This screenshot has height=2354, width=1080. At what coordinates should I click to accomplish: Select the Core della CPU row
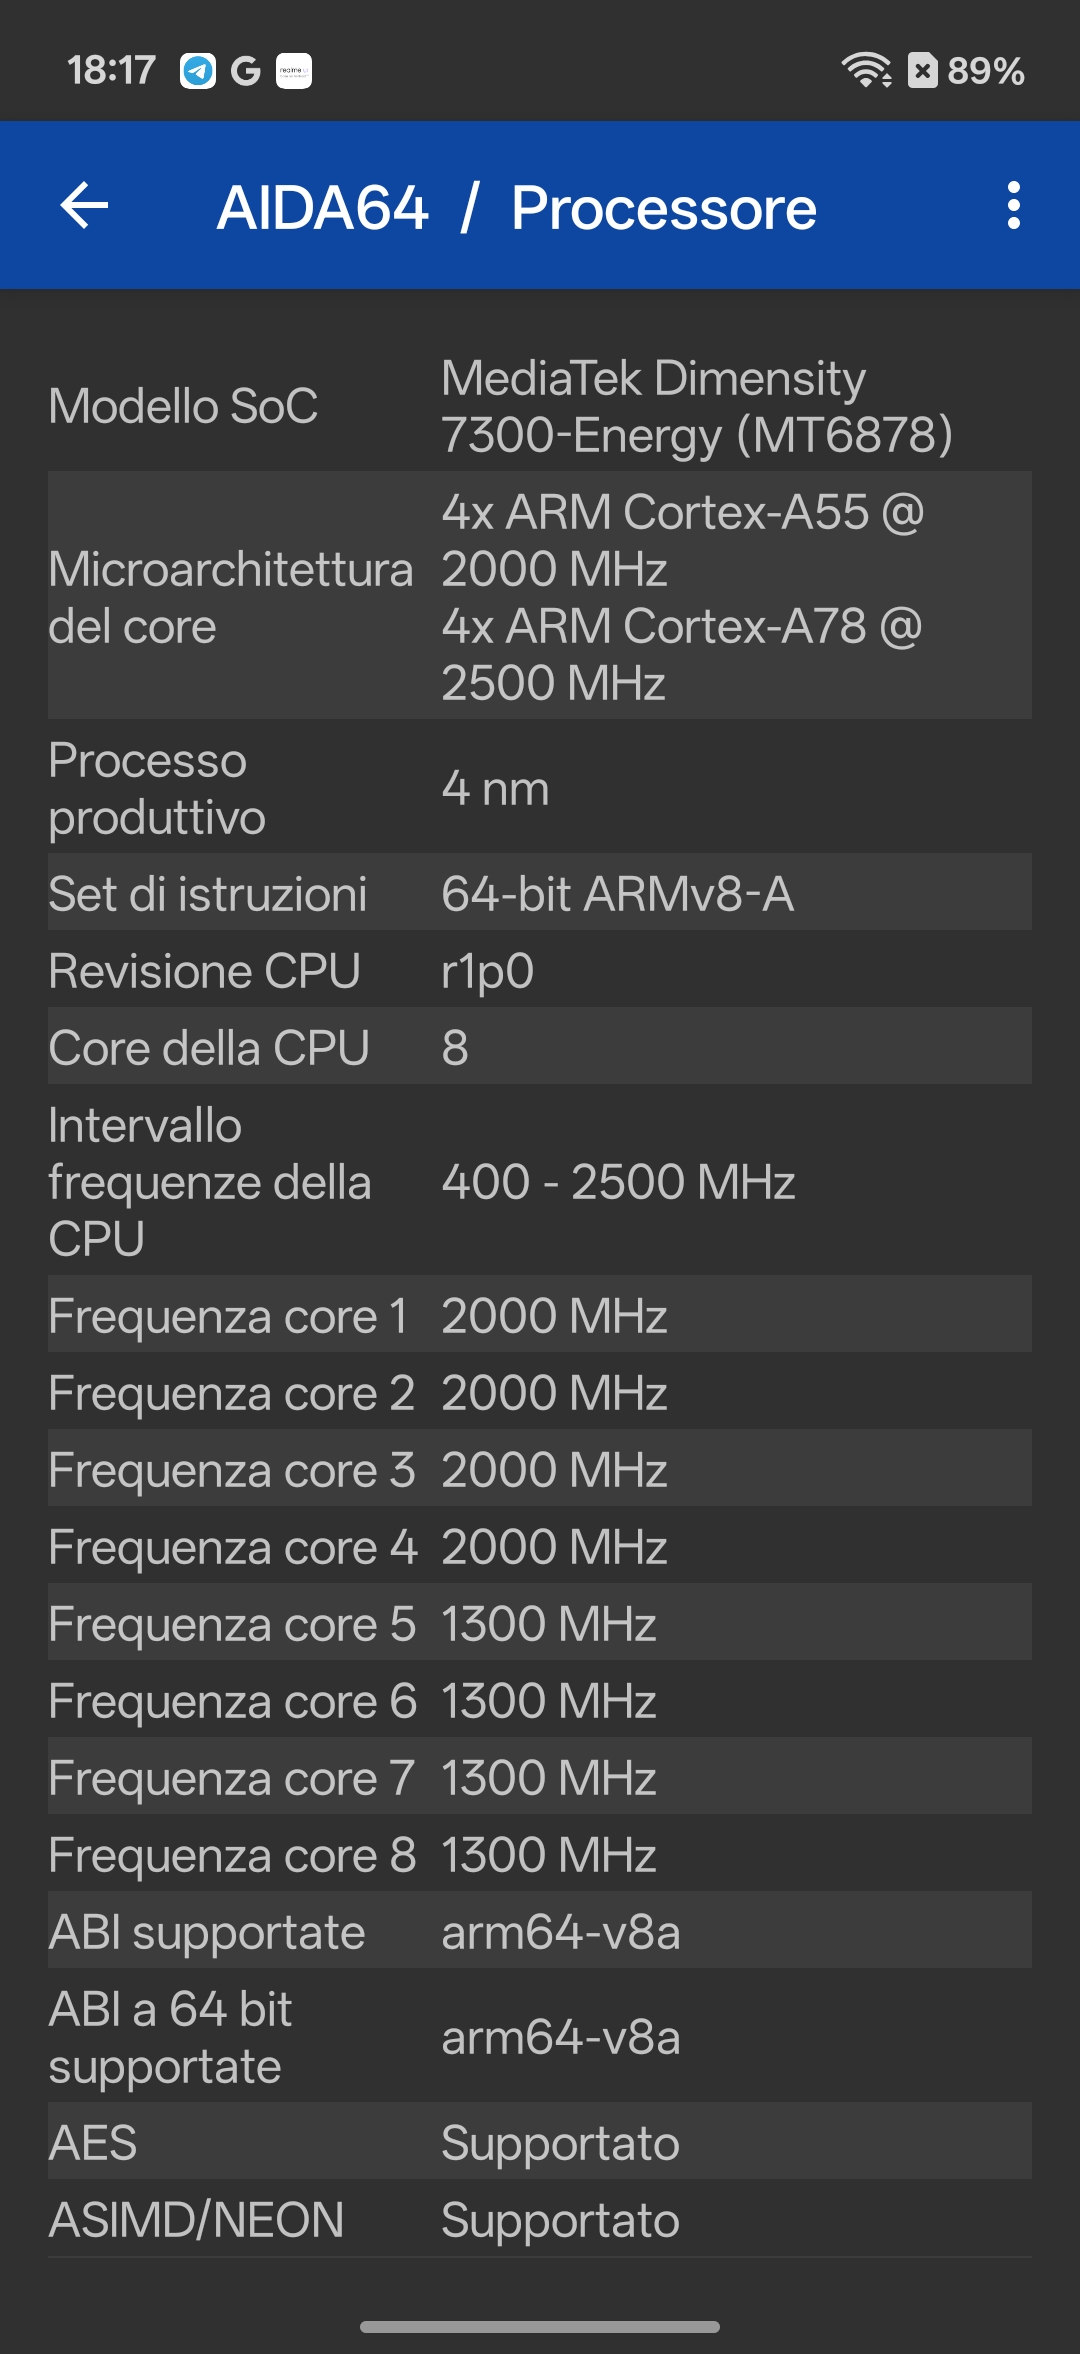pos(540,1047)
